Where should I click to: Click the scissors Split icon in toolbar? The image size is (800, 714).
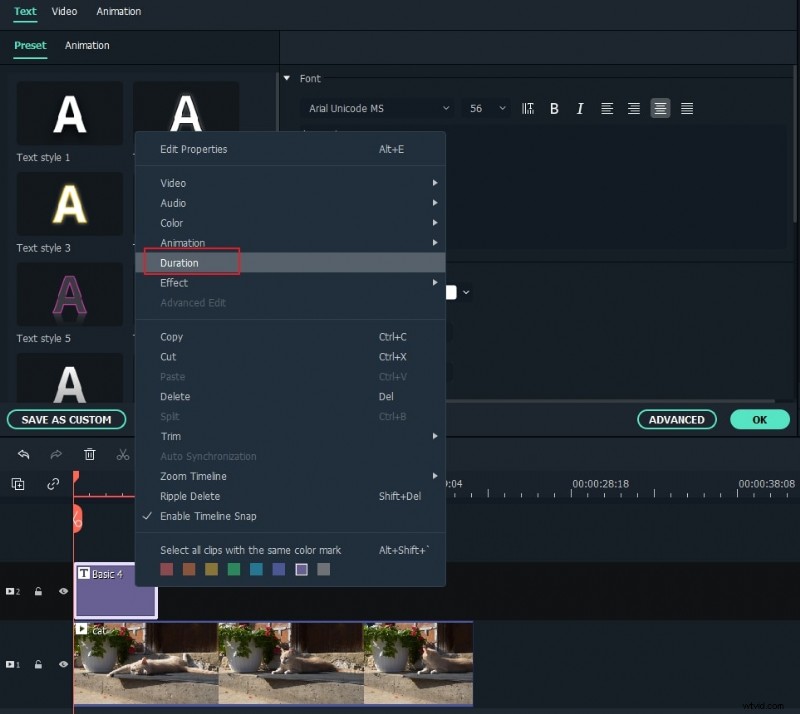(123, 455)
